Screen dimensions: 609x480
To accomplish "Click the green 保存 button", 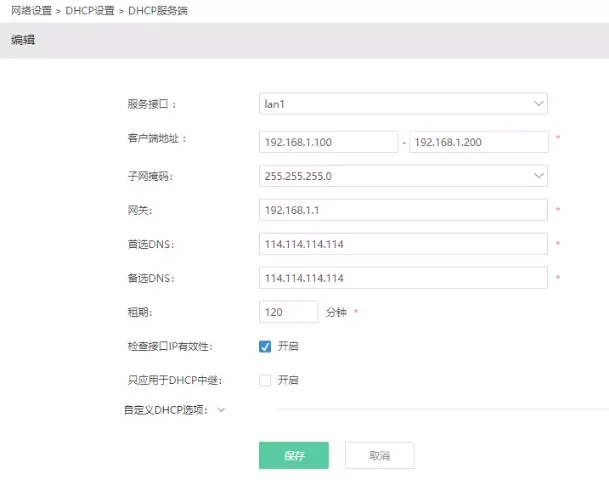I will coord(294,455).
